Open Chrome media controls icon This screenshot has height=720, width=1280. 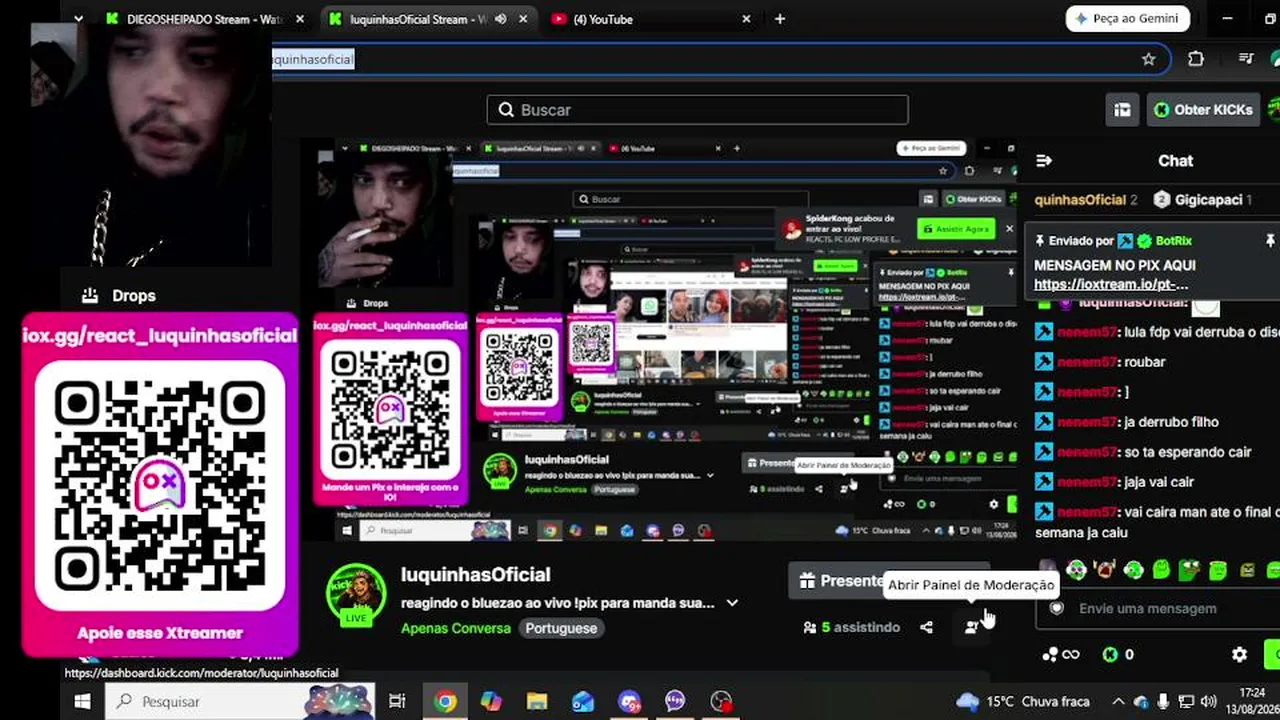(x=1246, y=59)
